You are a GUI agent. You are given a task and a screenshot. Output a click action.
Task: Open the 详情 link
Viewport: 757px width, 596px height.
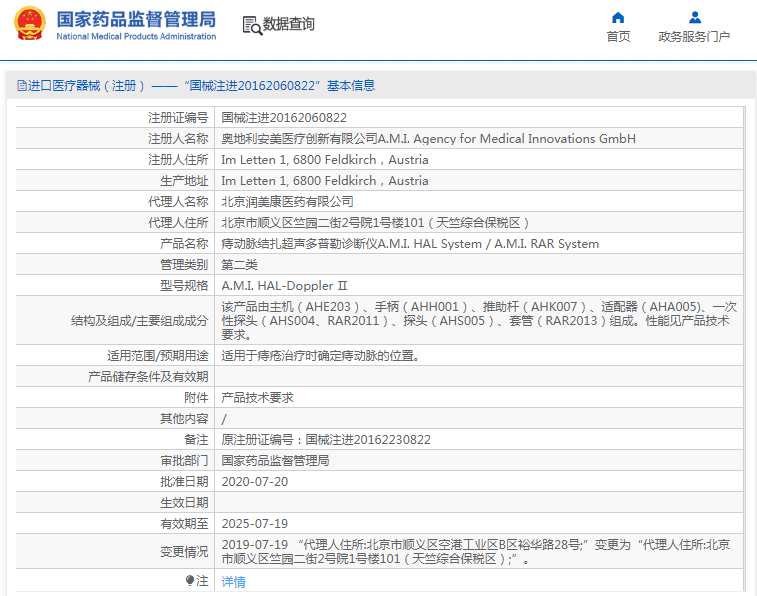tap(233, 582)
